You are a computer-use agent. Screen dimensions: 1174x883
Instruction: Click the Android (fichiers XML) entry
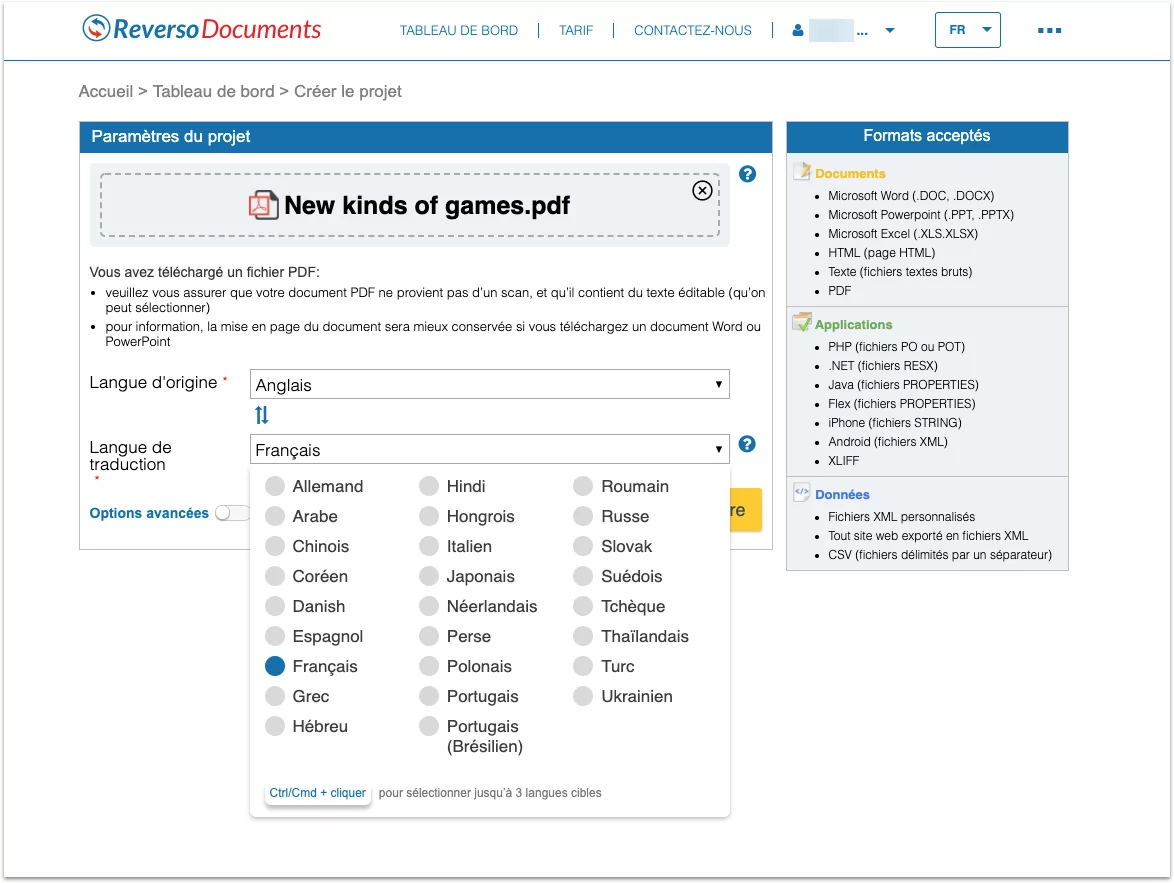tap(888, 442)
